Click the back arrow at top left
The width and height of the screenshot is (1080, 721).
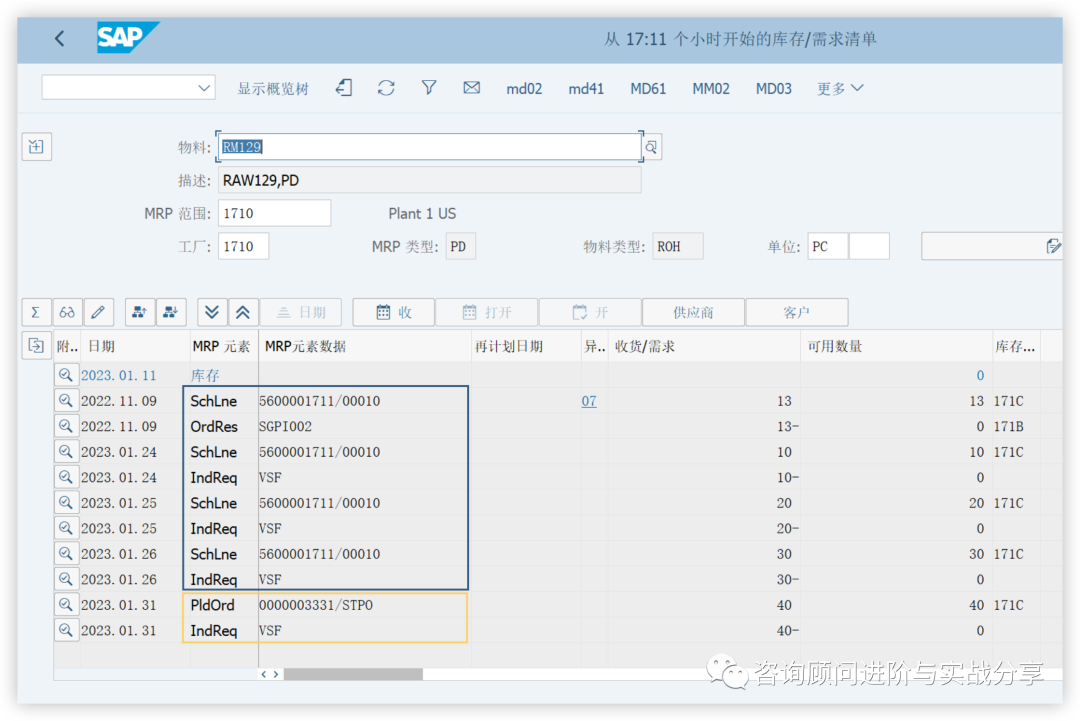tap(59, 38)
